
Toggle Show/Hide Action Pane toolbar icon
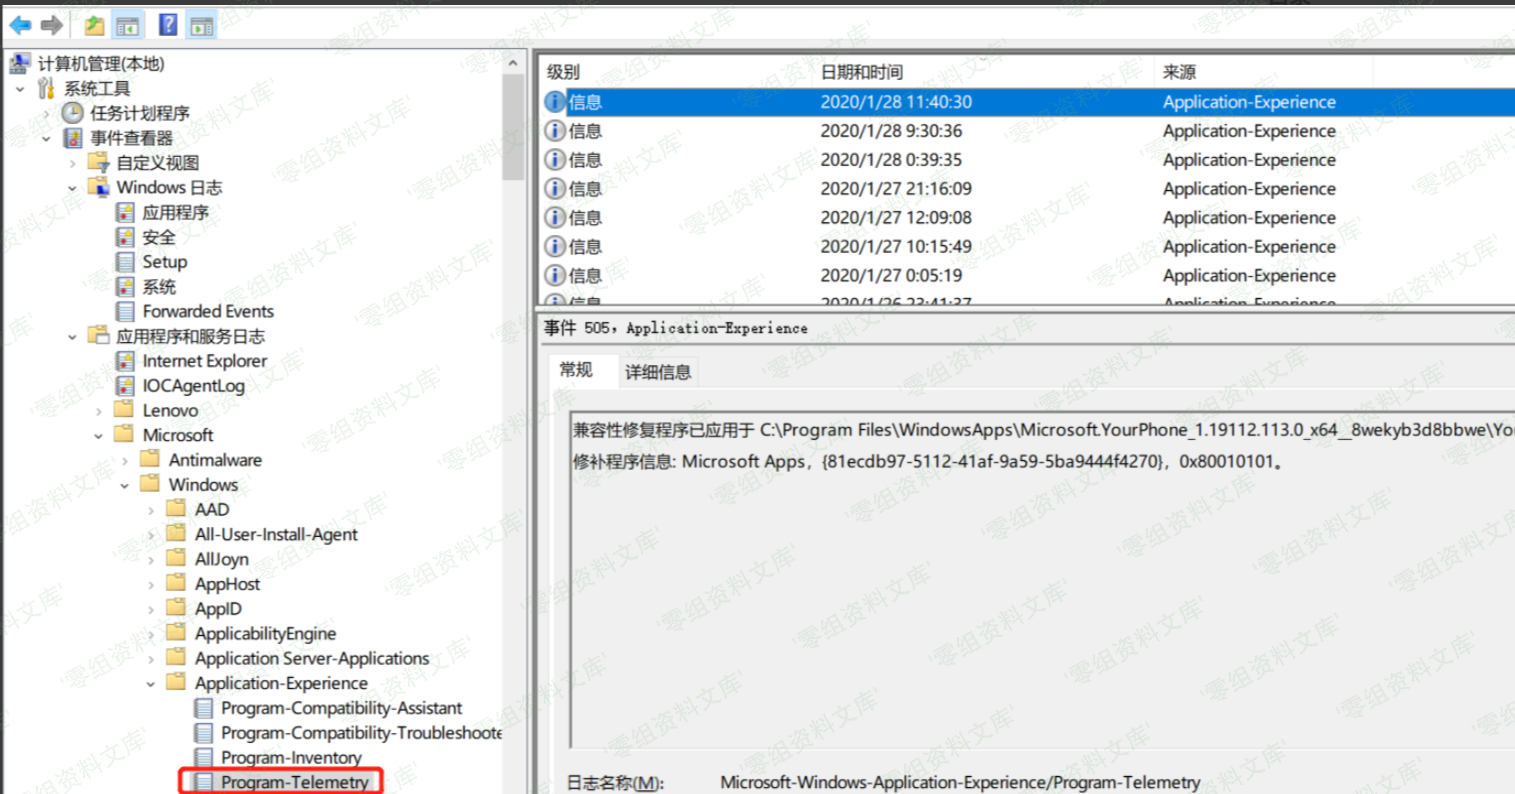click(202, 25)
